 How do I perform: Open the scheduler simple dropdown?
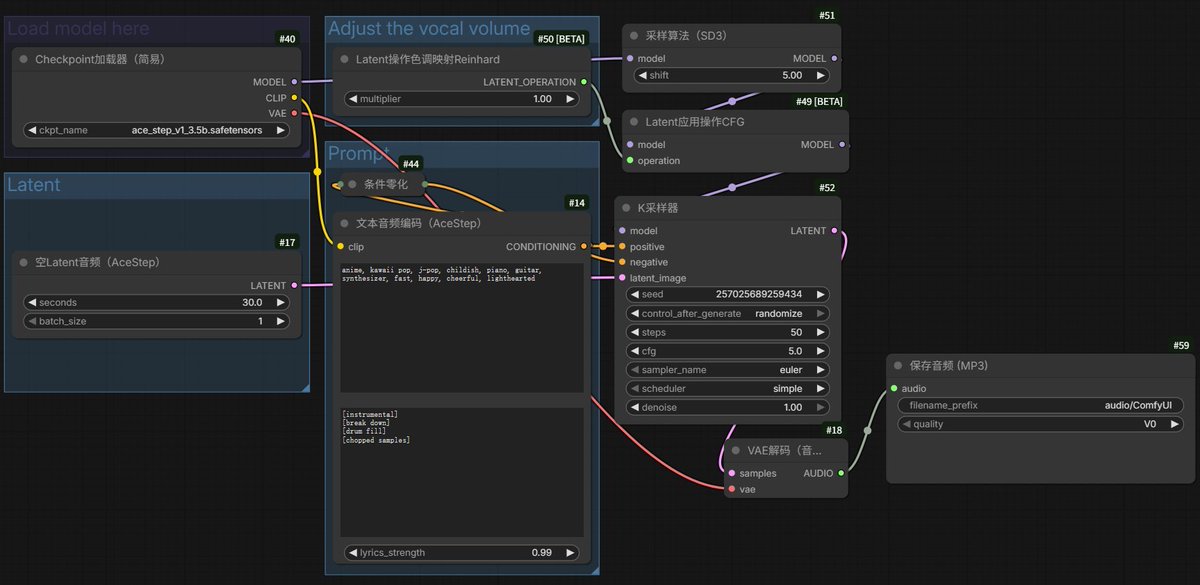coord(727,388)
